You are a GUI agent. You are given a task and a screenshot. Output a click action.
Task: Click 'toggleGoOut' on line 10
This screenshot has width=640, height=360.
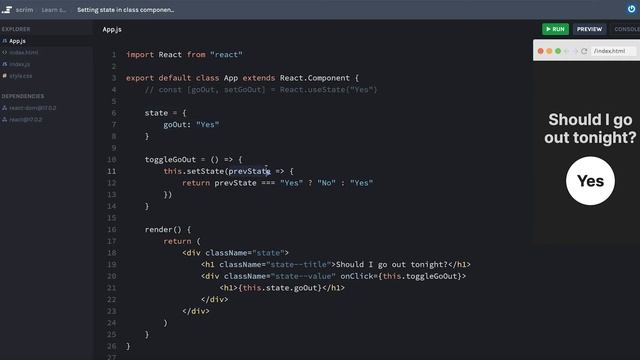point(170,159)
